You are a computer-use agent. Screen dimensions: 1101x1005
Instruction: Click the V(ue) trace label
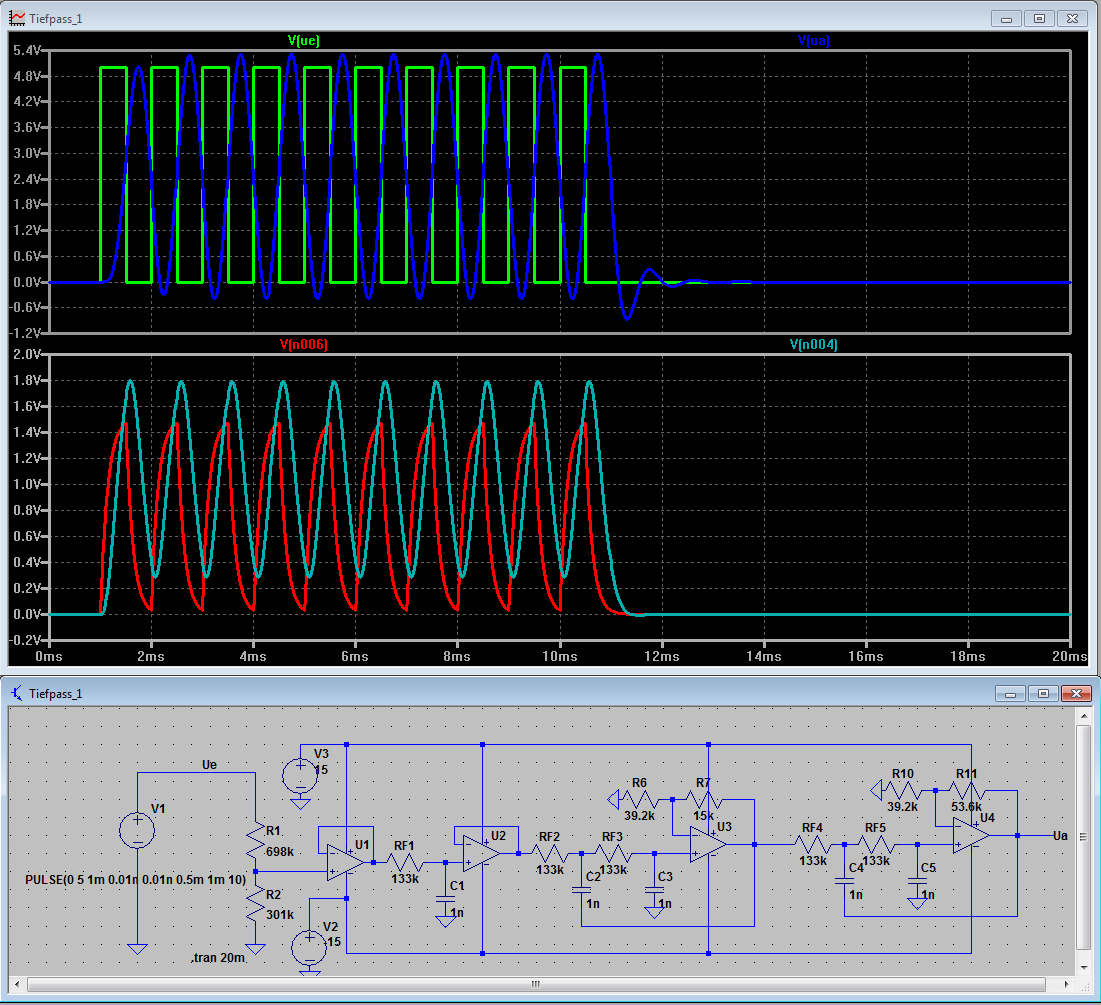(x=304, y=41)
